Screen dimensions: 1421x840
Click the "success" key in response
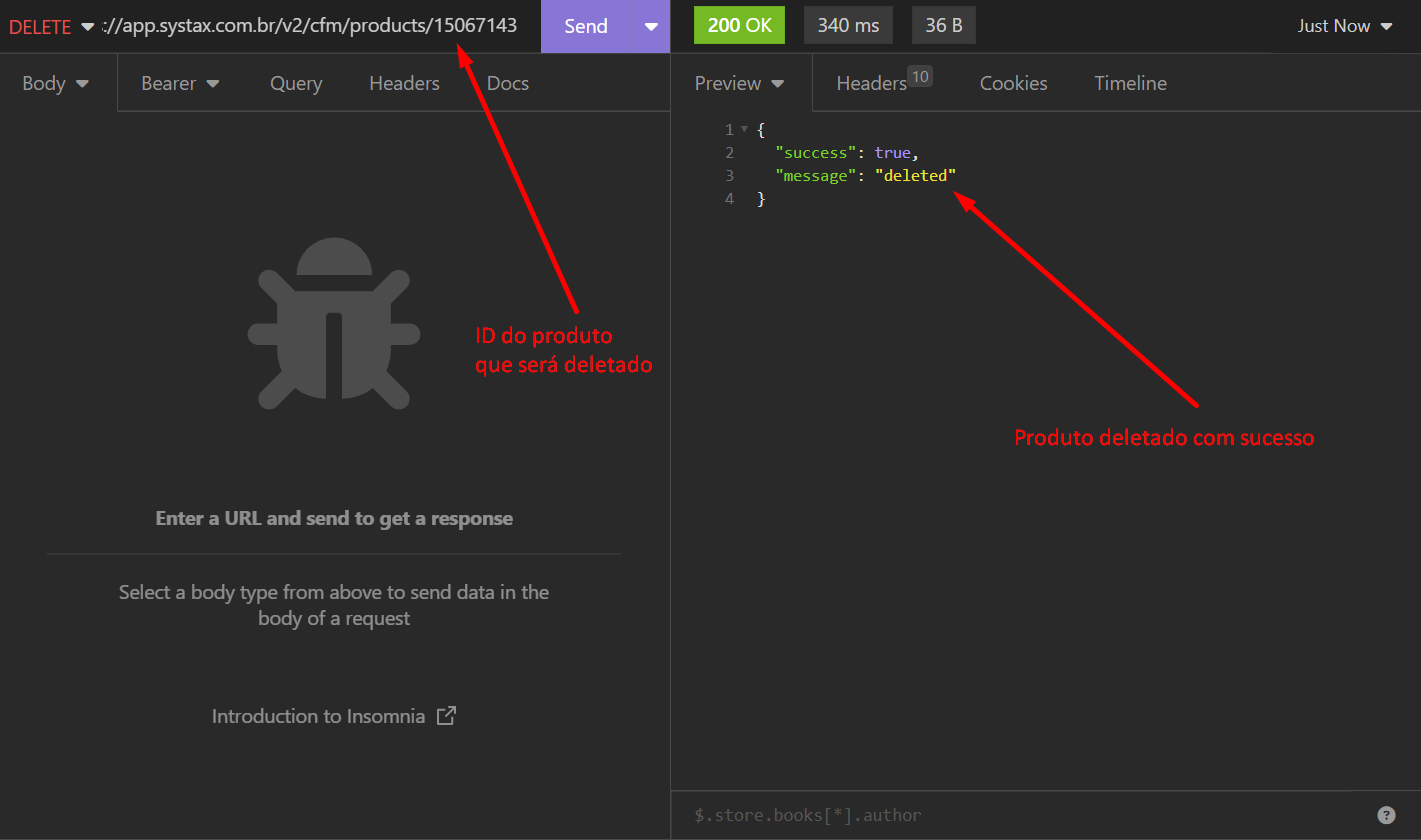coord(817,153)
